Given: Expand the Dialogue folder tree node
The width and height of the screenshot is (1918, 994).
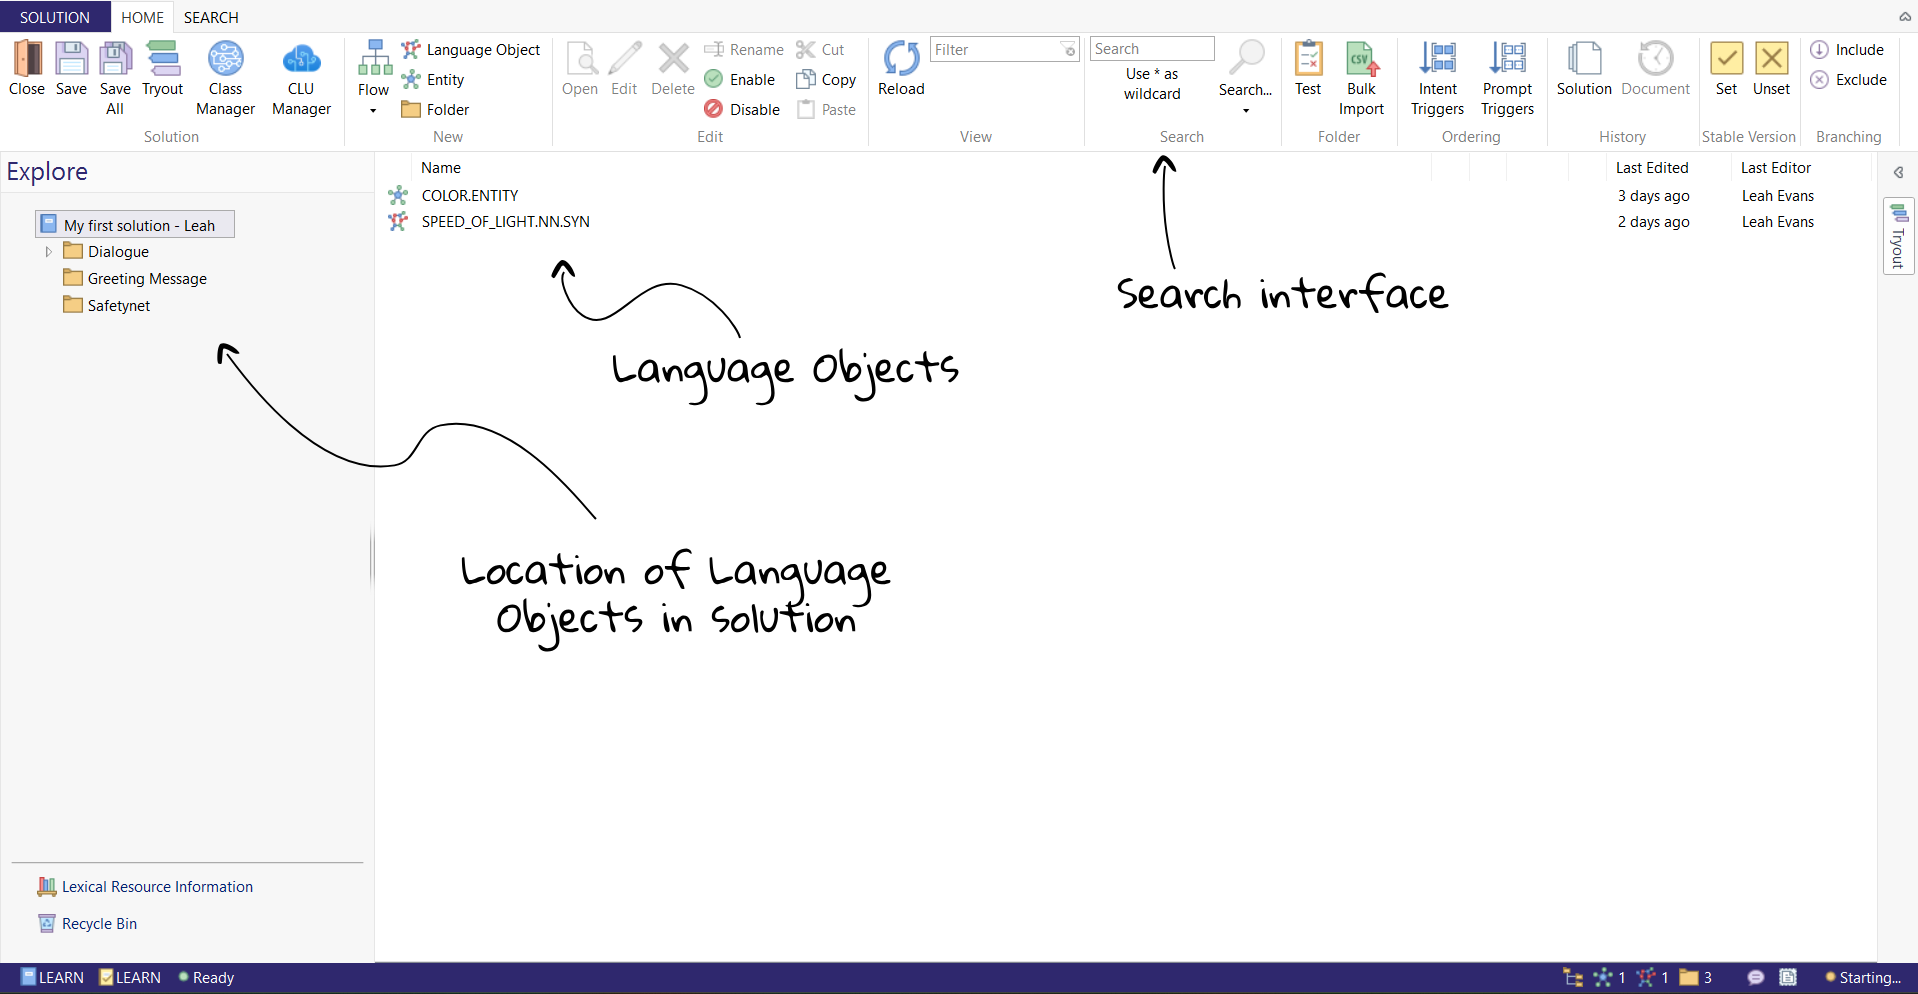Looking at the screenshot, I should tap(48, 252).
